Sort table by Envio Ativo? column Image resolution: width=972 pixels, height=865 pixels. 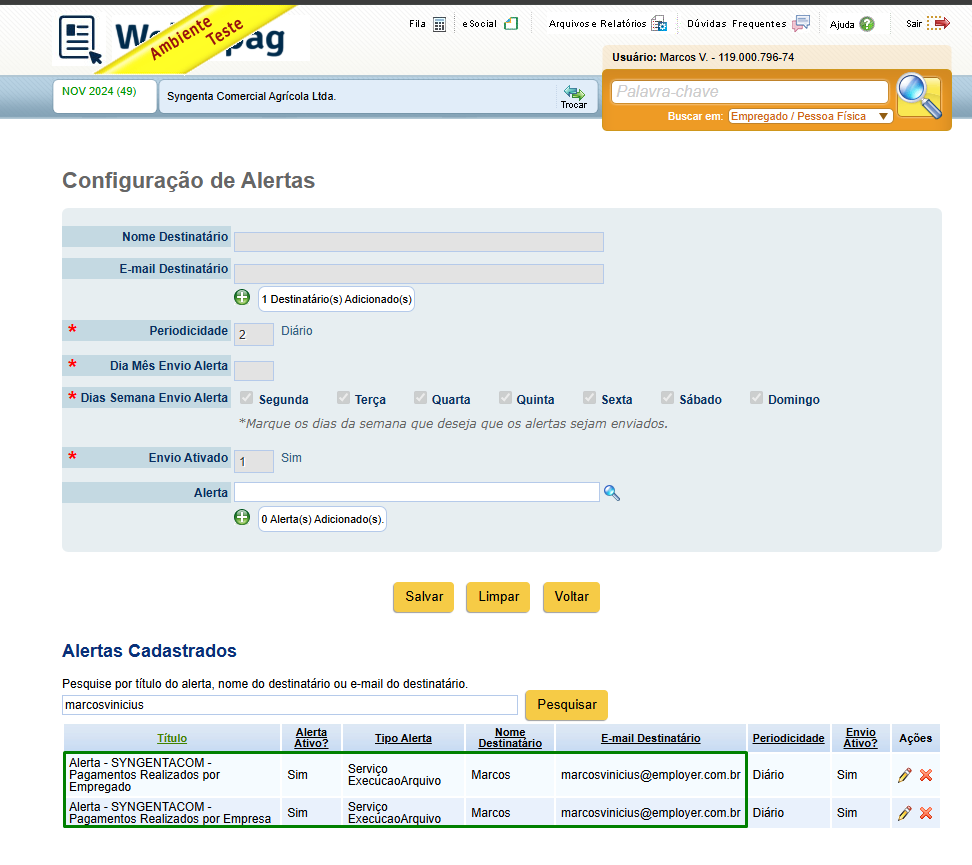click(x=860, y=738)
